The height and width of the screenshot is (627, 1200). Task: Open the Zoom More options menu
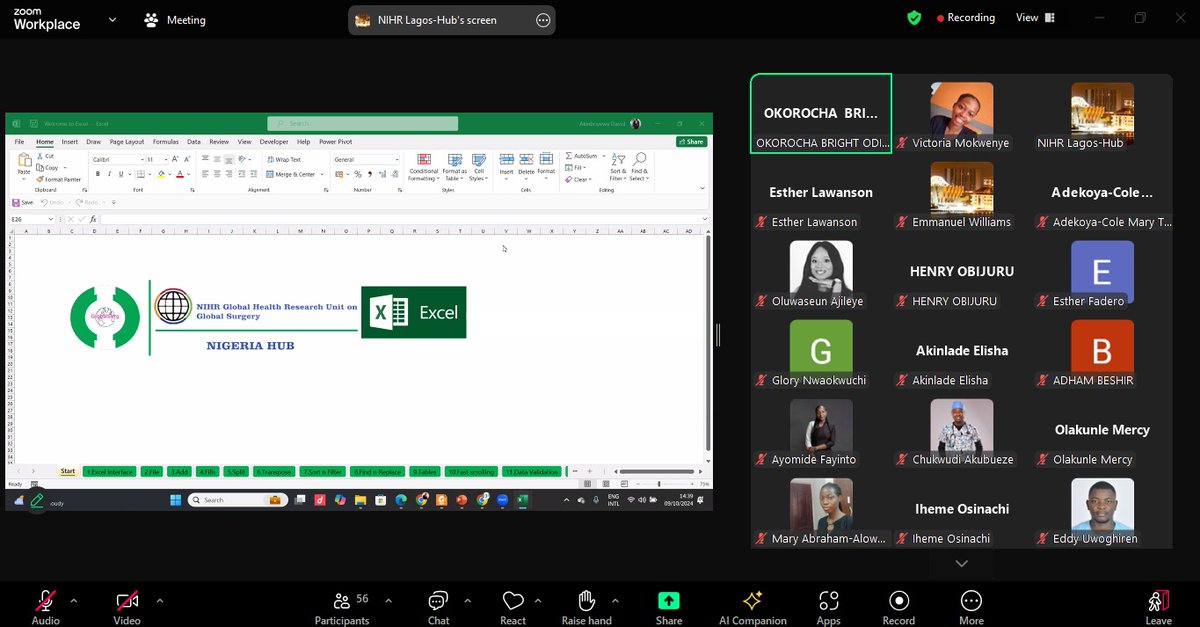(970, 606)
